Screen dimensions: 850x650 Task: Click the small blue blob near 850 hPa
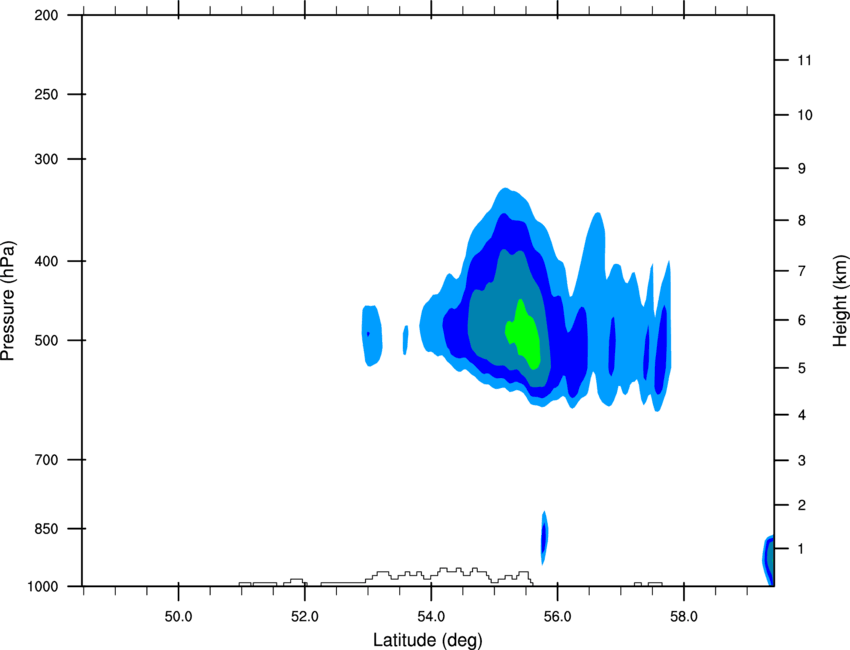pos(544,537)
